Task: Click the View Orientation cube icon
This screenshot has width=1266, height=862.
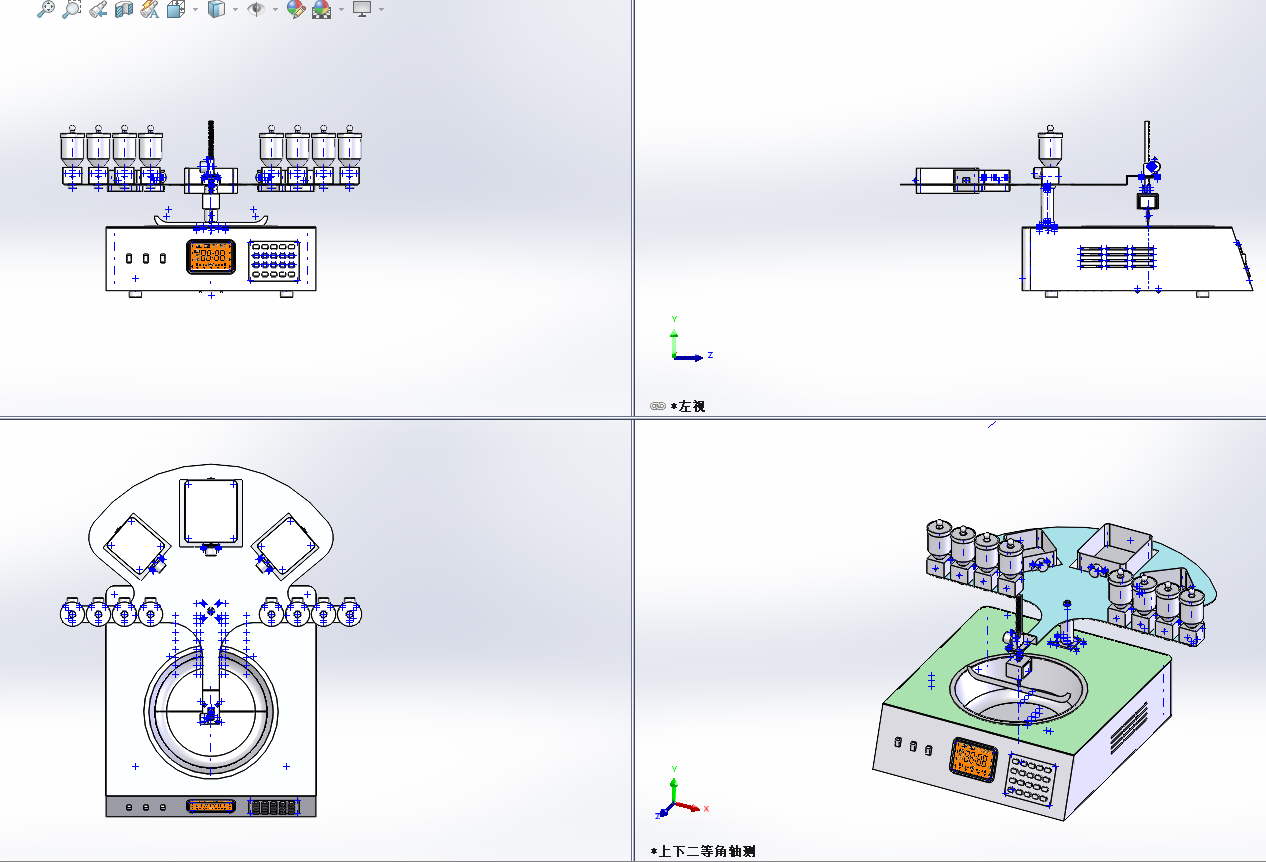Action: pos(176,10)
